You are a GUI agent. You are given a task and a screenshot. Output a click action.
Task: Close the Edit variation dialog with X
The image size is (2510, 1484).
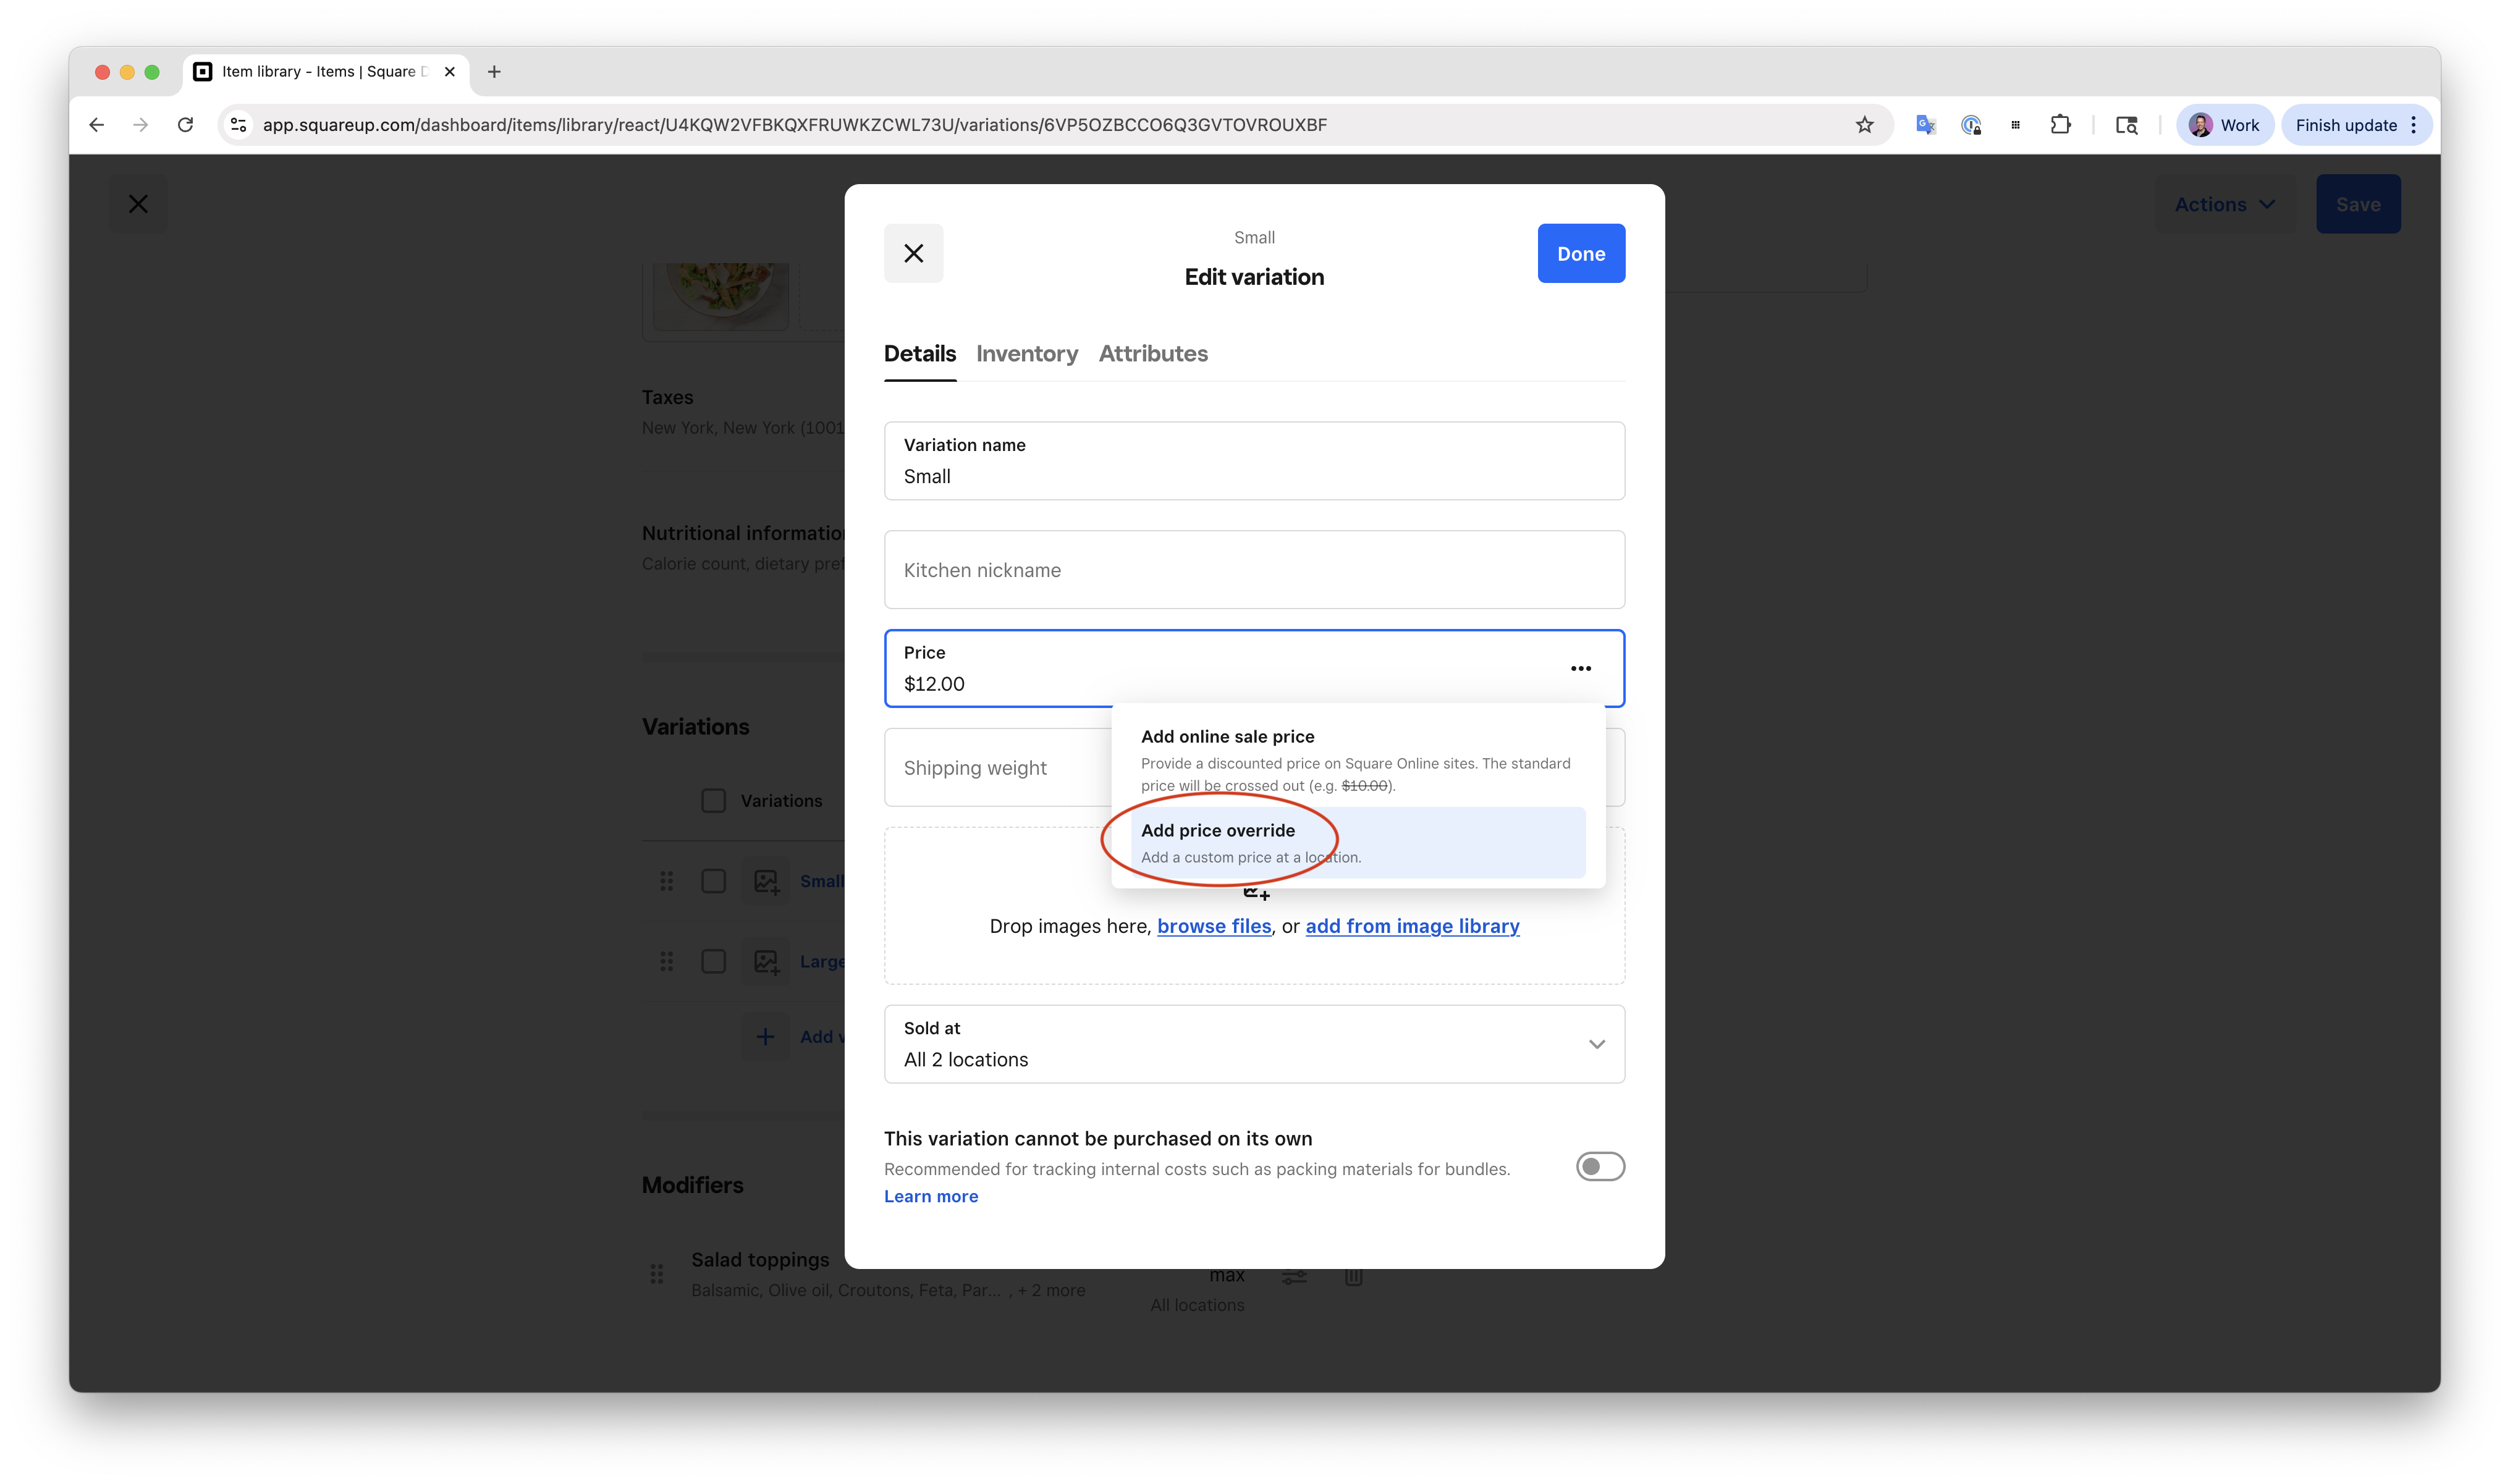(x=913, y=253)
